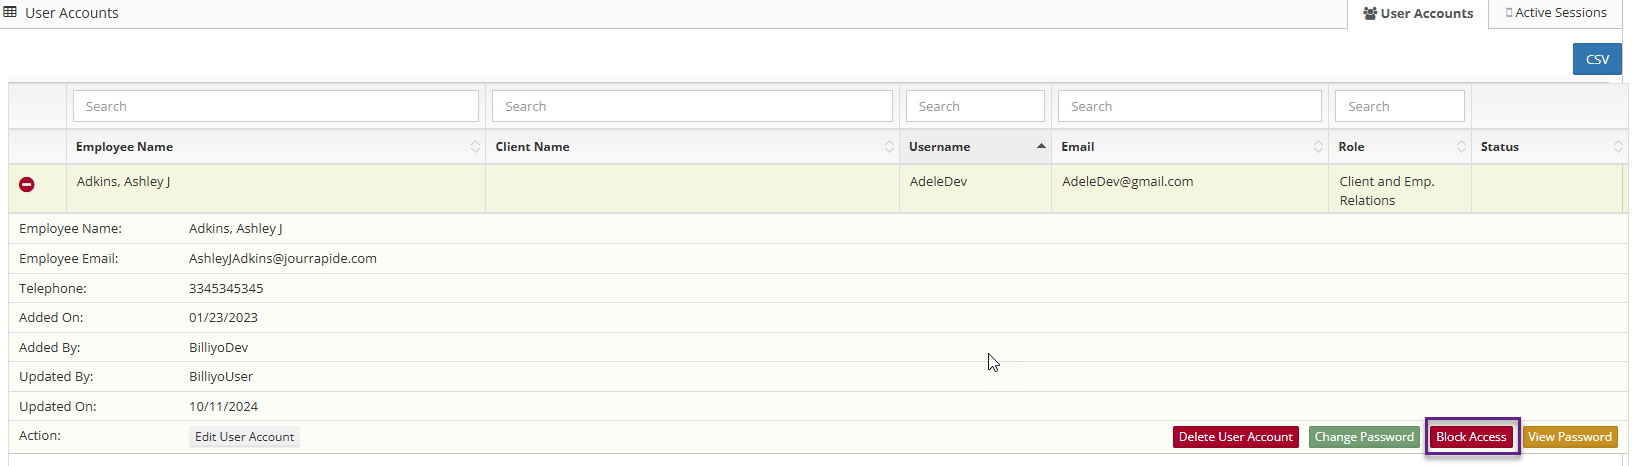This screenshot has height=466, width=1632.
Task: Click the table grid icon beside User Accounts title
Action: click(11, 13)
